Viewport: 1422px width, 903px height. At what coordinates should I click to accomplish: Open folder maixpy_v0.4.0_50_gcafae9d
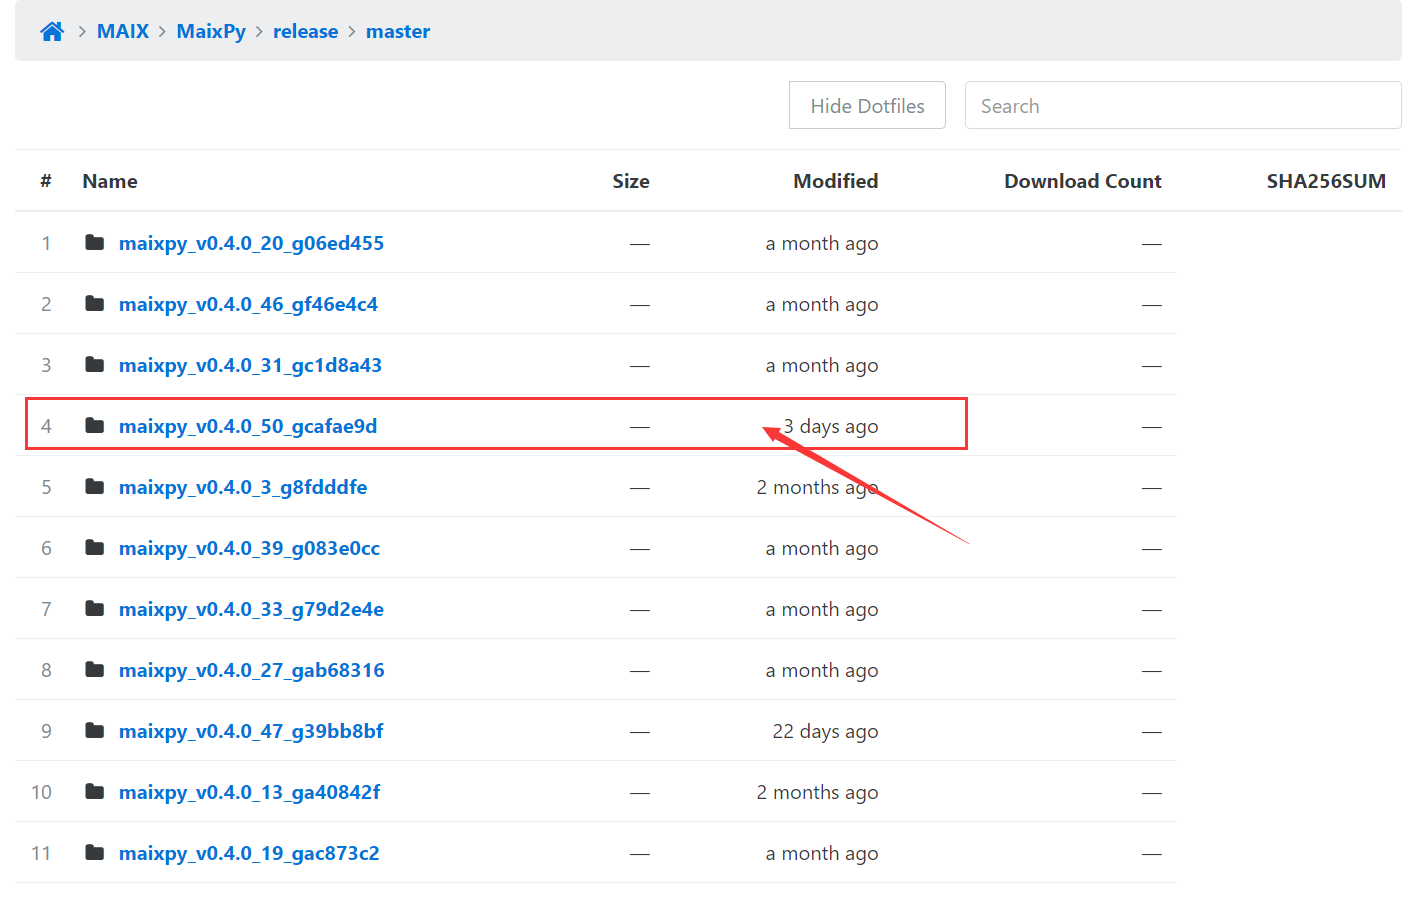248,426
